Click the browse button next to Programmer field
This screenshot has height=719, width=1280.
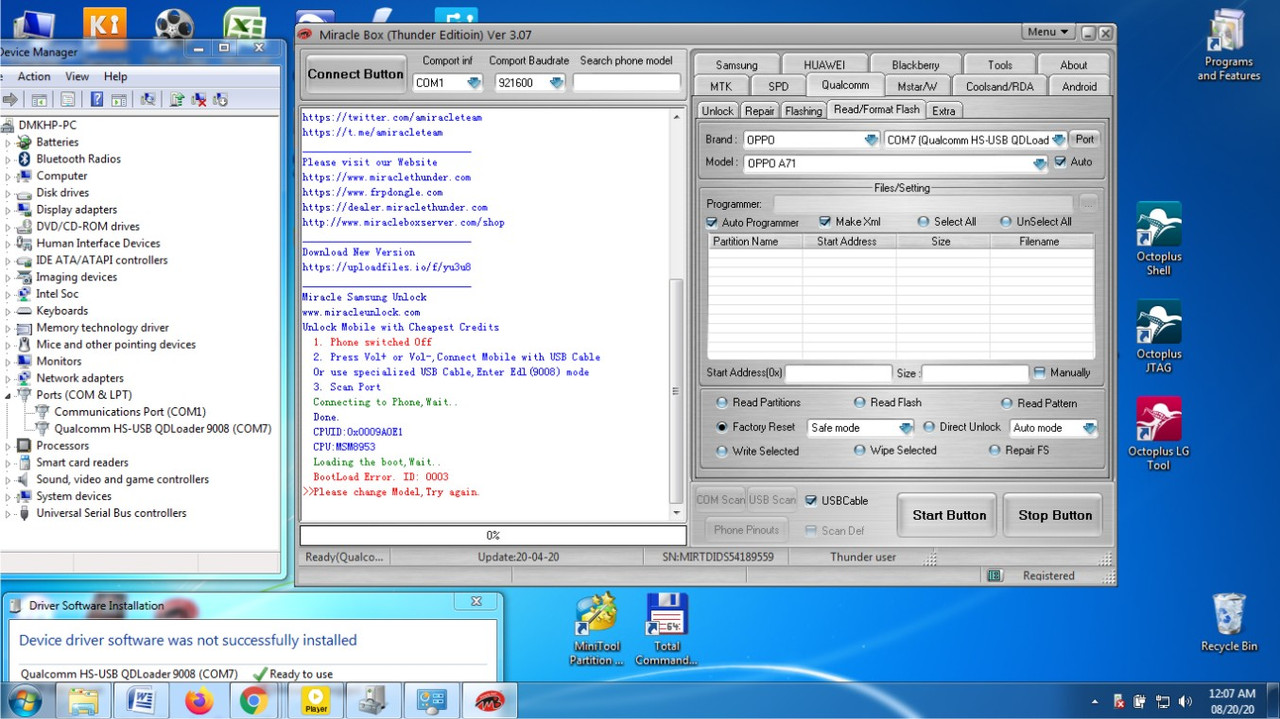1088,204
